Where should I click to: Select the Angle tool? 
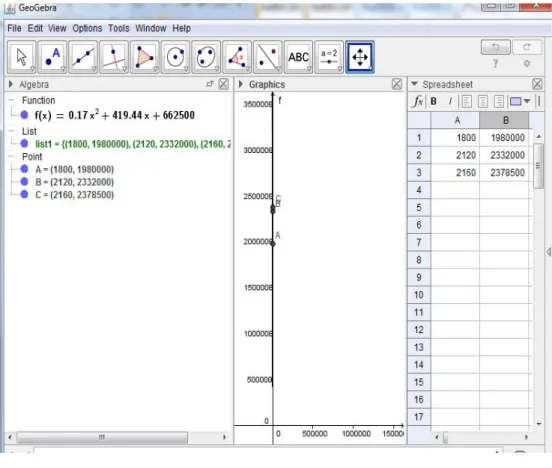(237, 57)
